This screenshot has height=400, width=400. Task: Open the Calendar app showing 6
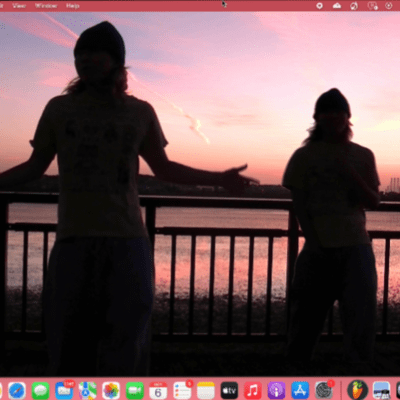158,390
